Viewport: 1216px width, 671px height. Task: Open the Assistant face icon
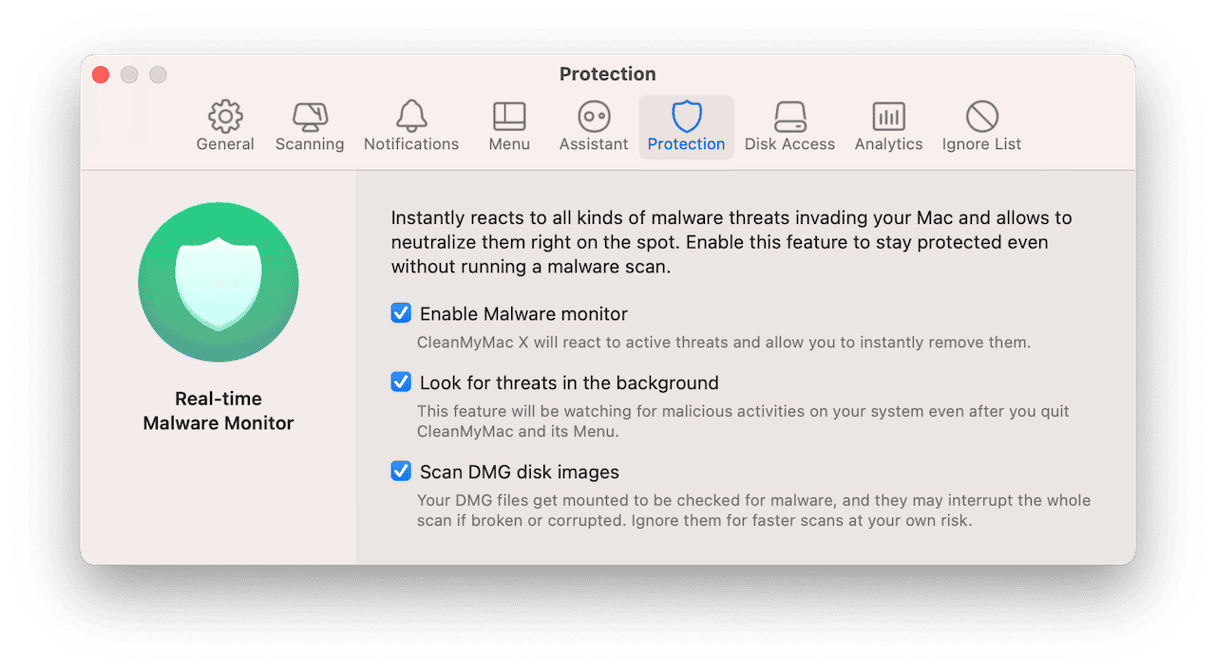coord(594,116)
